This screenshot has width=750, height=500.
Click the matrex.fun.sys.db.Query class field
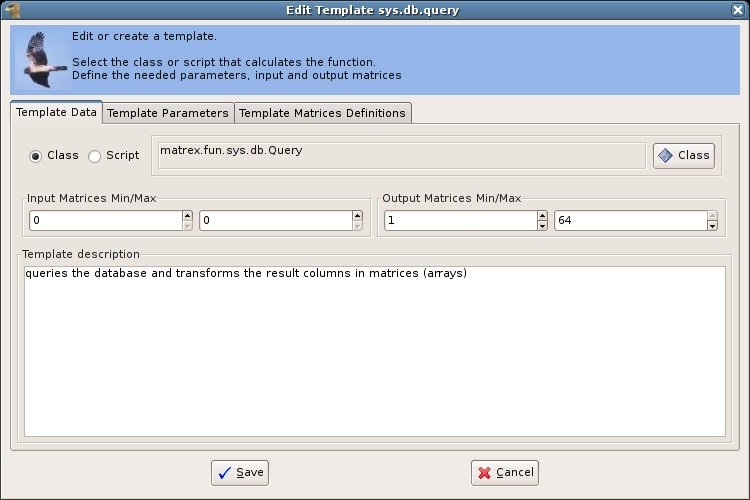click(x=402, y=156)
